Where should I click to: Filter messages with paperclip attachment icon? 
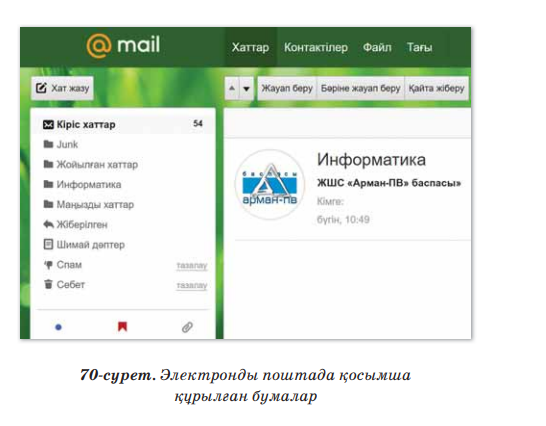[187, 327]
